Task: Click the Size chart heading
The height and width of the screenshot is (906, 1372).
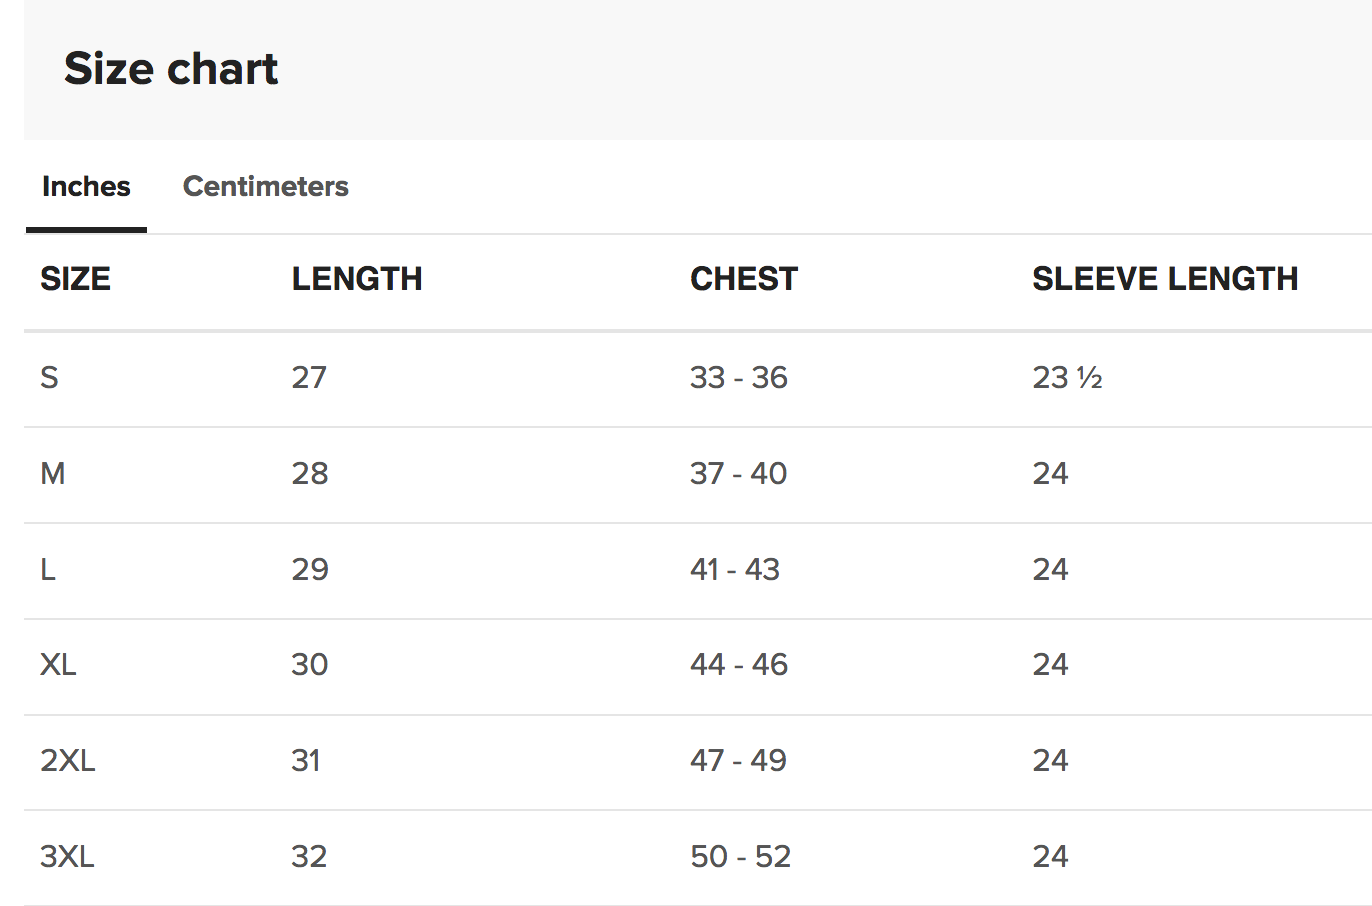Action: point(171,69)
